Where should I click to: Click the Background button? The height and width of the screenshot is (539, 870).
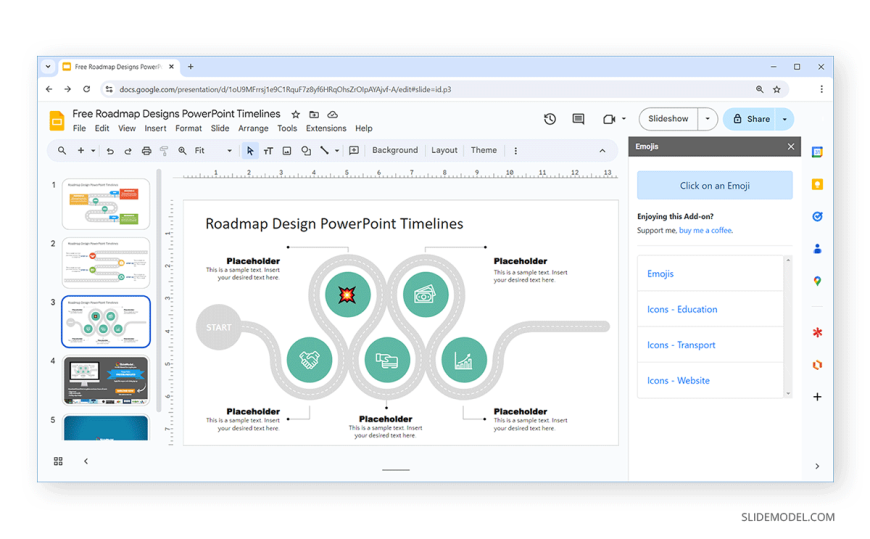click(x=395, y=150)
